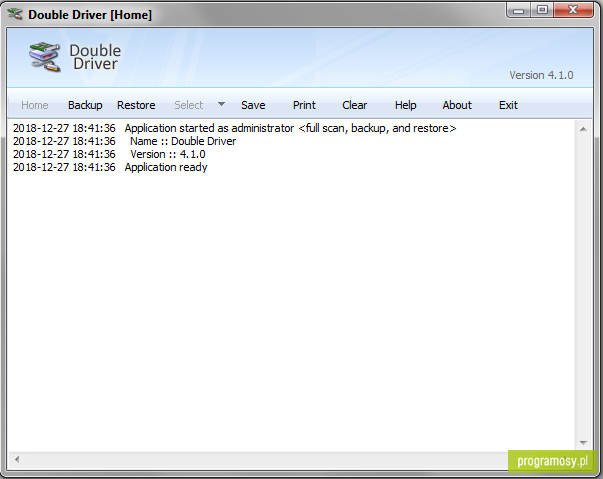Click the title bar application icon
This screenshot has height=479, width=603.
coord(15,14)
